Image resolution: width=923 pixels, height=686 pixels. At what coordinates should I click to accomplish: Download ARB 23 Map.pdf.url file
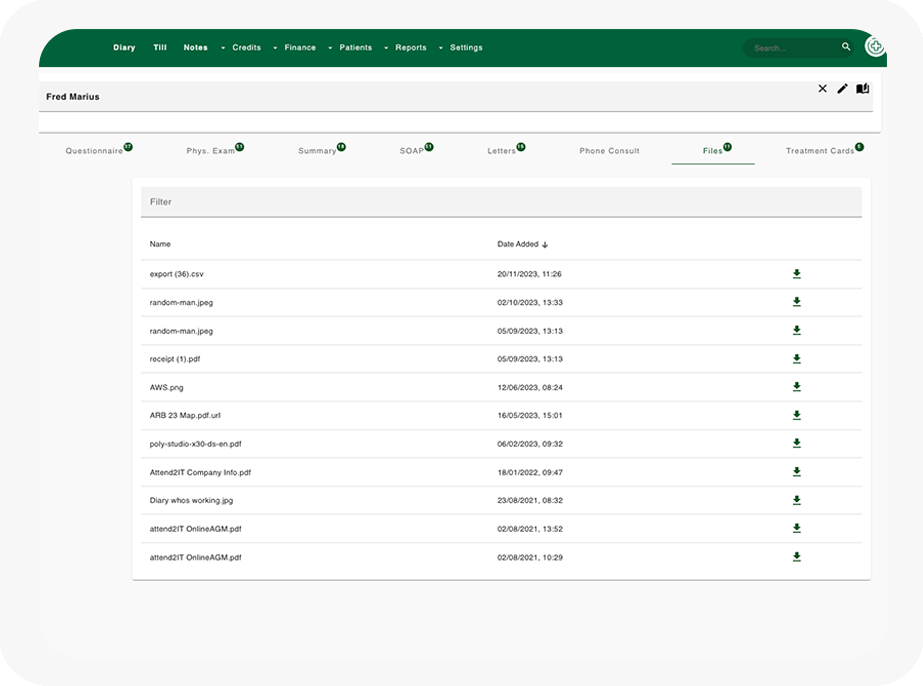[x=796, y=415]
